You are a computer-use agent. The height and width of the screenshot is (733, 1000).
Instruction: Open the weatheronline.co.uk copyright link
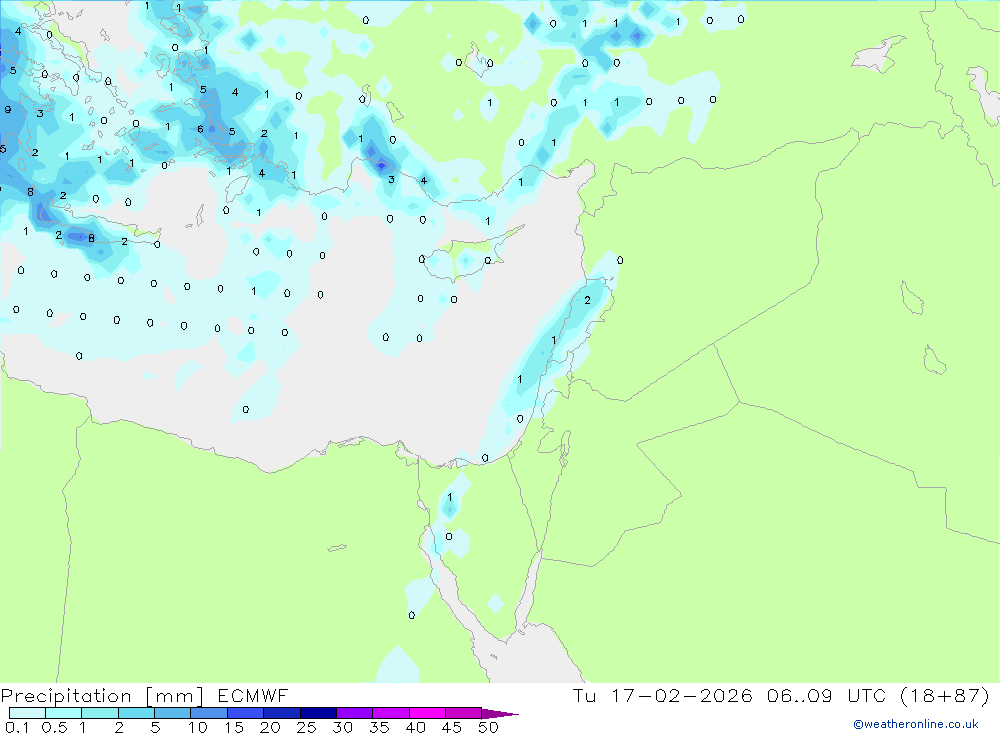916,724
